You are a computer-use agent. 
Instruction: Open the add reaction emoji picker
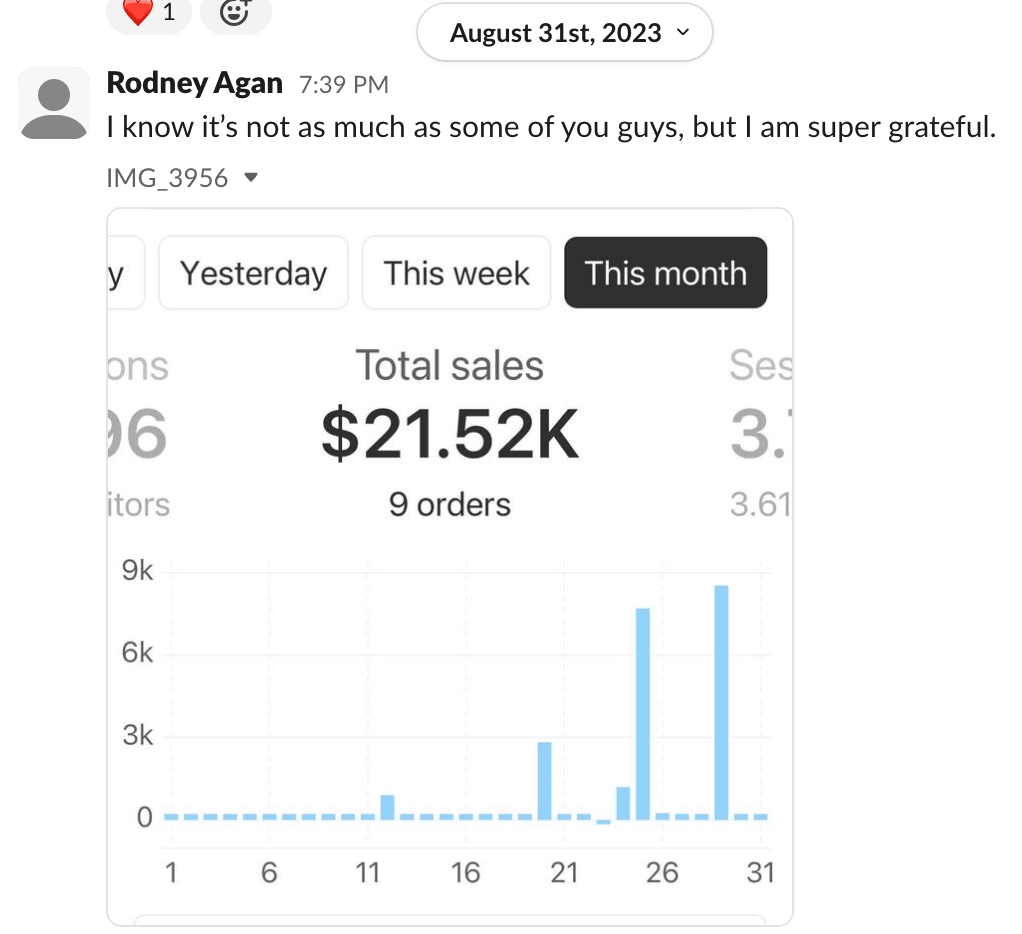click(235, 13)
